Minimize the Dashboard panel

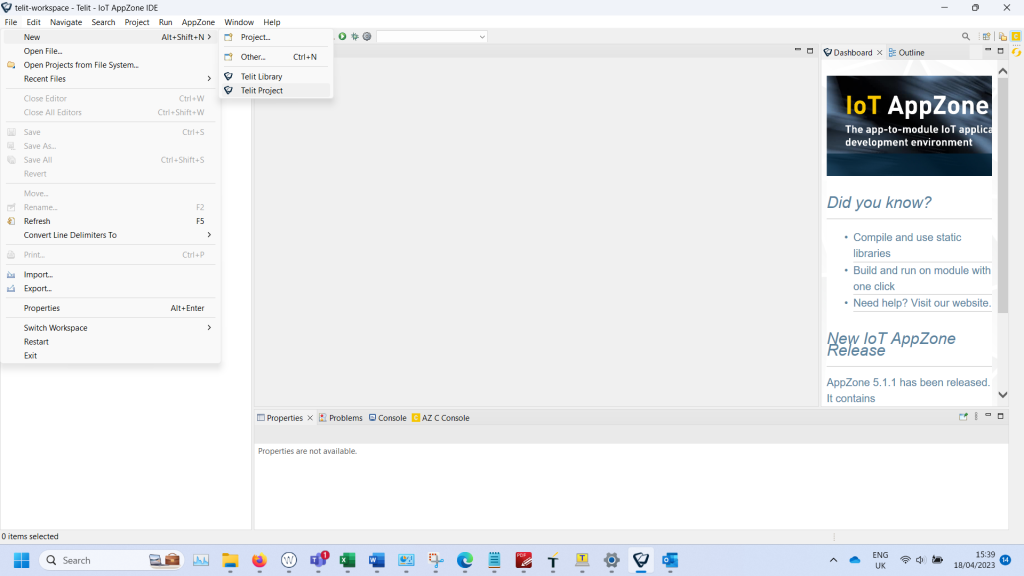[x=988, y=50]
